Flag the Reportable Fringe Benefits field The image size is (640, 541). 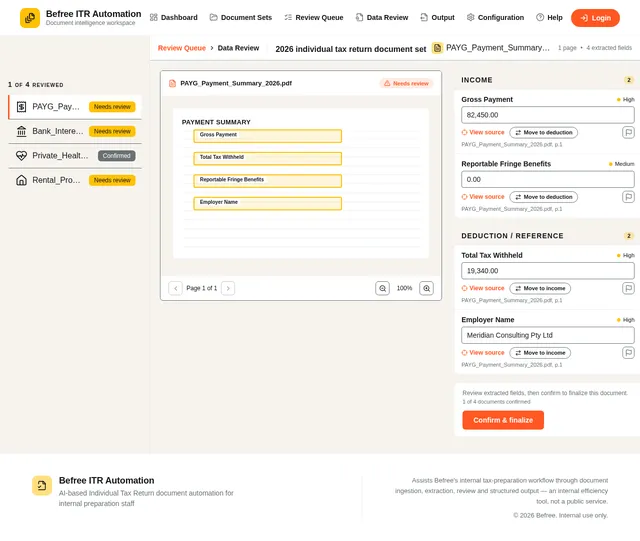pos(629,197)
